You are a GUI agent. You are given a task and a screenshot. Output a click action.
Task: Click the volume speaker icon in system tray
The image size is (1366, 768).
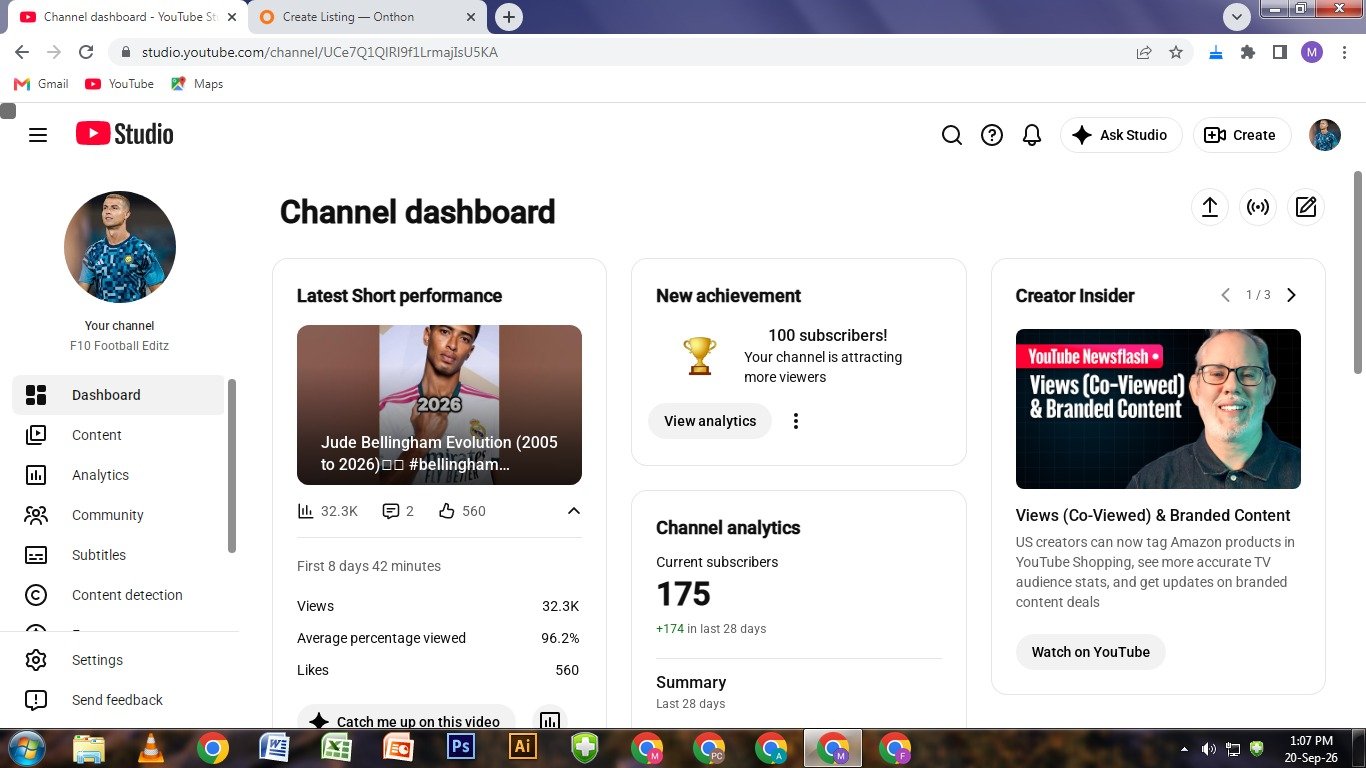[1208, 748]
